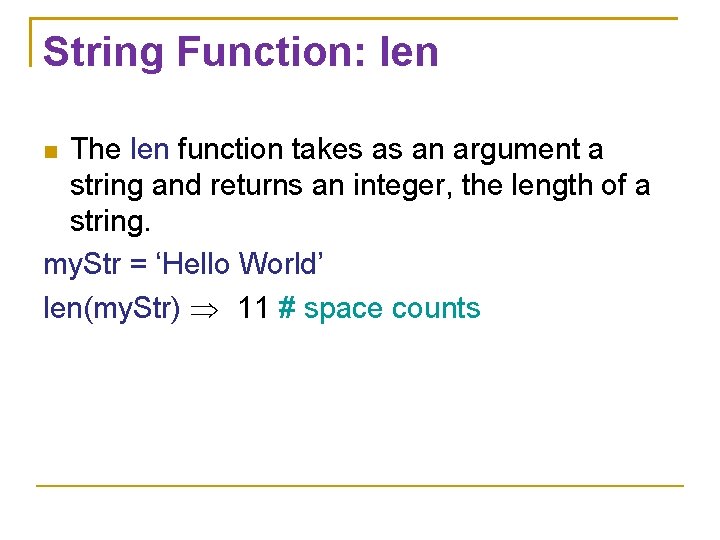Click the hash symbol before 'space counts'
The height and width of the screenshot is (540, 720).
coord(286,309)
